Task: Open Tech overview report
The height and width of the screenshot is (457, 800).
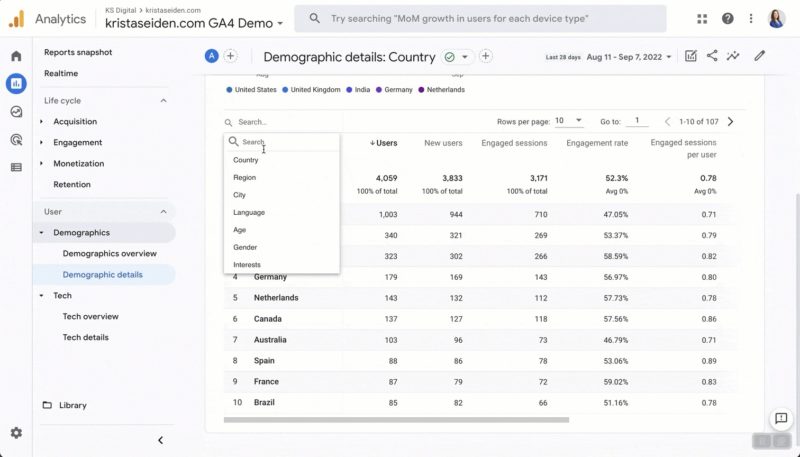Action: pyautogui.click(x=91, y=317)
